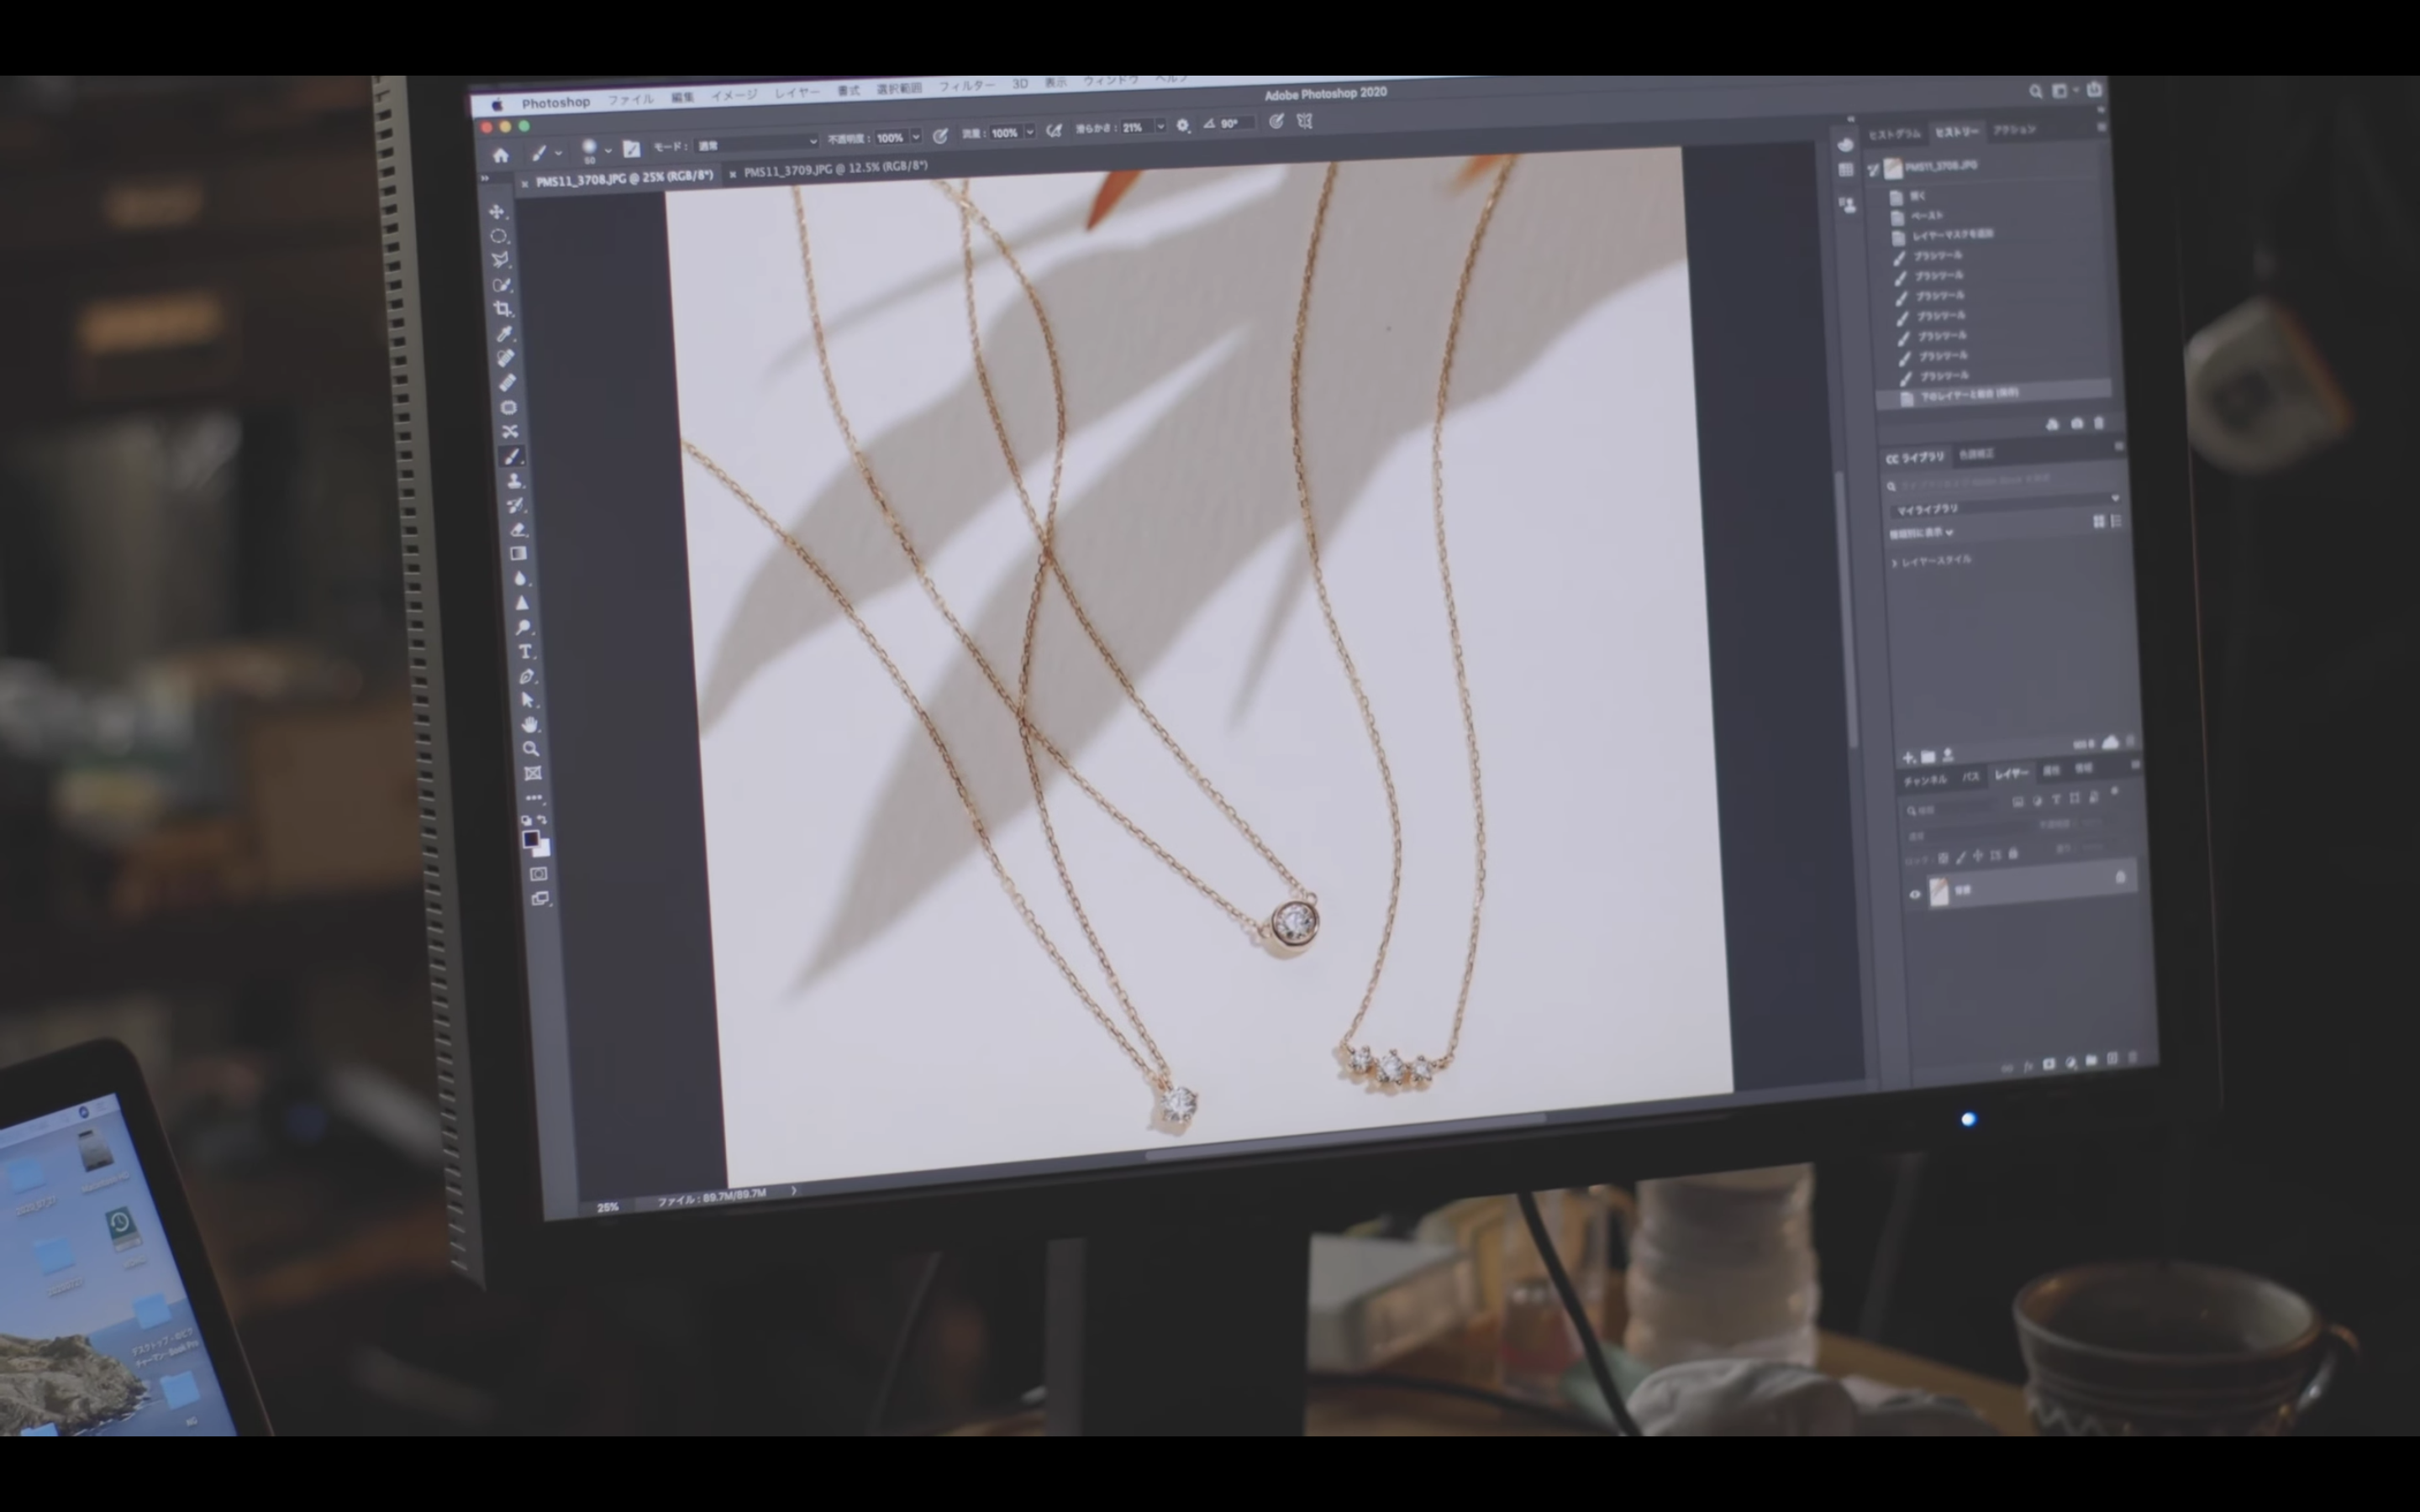
Task: Click the background color swatch
Action: 542,850
